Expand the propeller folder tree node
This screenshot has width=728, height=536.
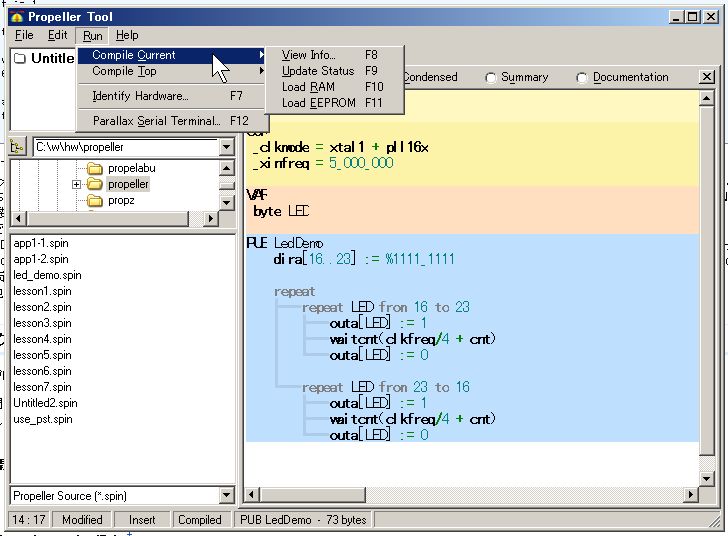coord(76,185)
